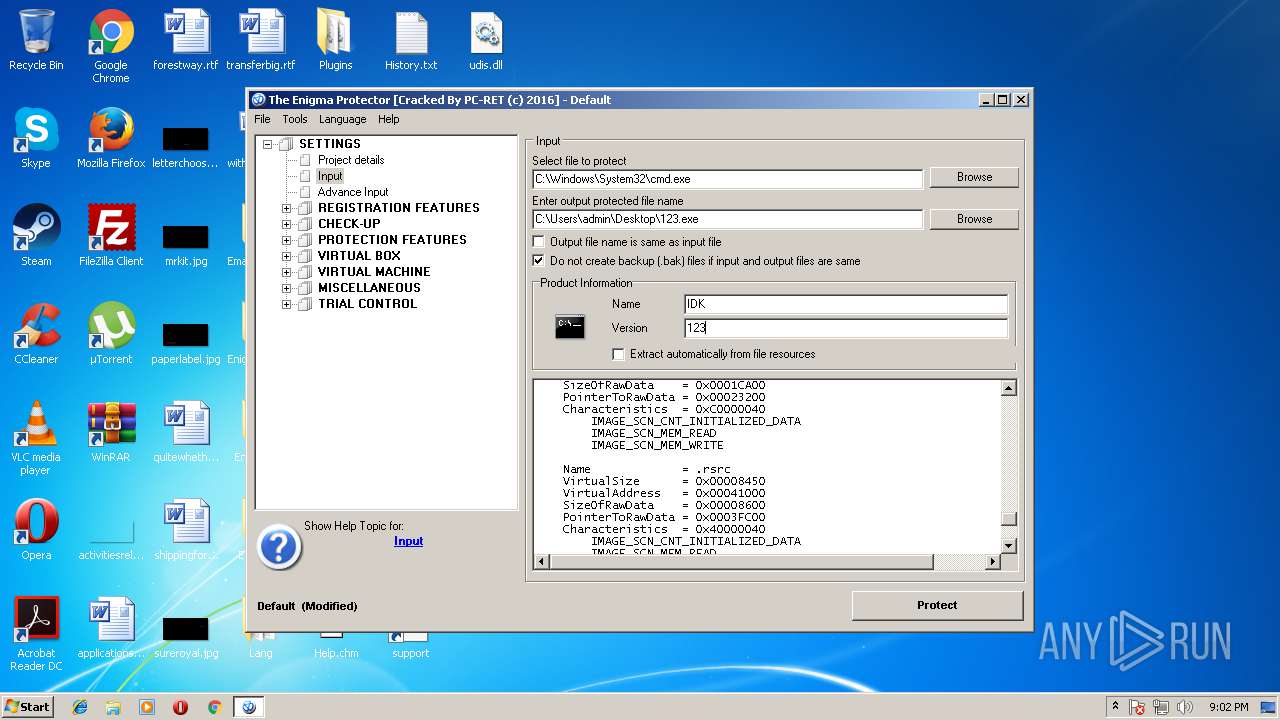Image resolution: width=1280 pixels, height=720 pixels.
Task: Open mrkit.jpg desktop image
Action: point(186,243)
